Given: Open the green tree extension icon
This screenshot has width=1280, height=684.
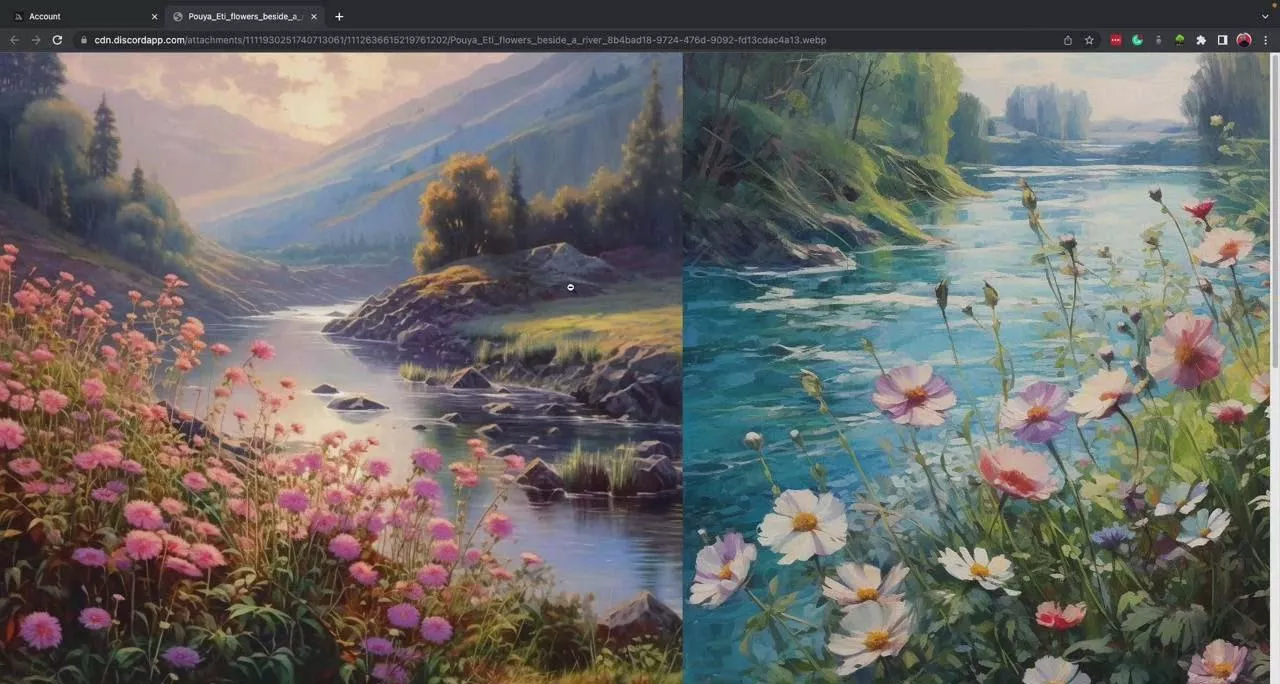Looking at the screenshot, I should (1179, 40).
